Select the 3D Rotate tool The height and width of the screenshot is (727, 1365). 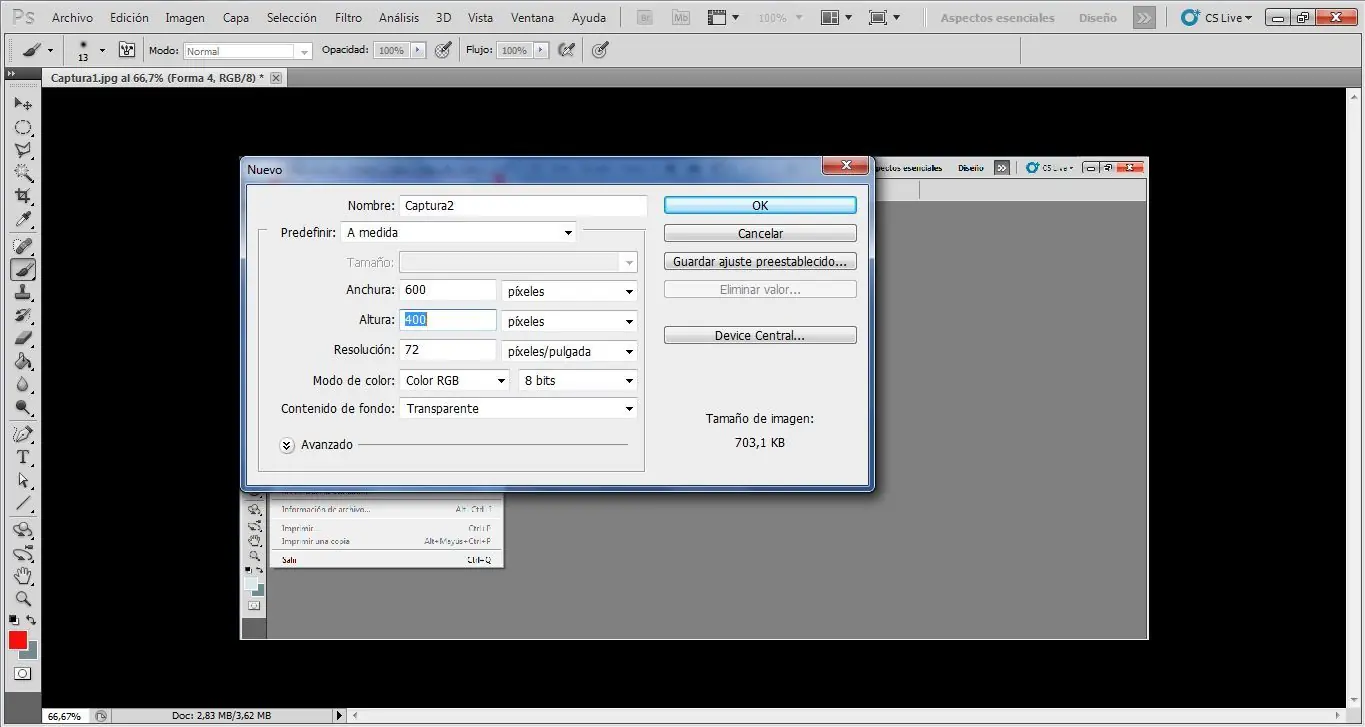coord(22,530)
